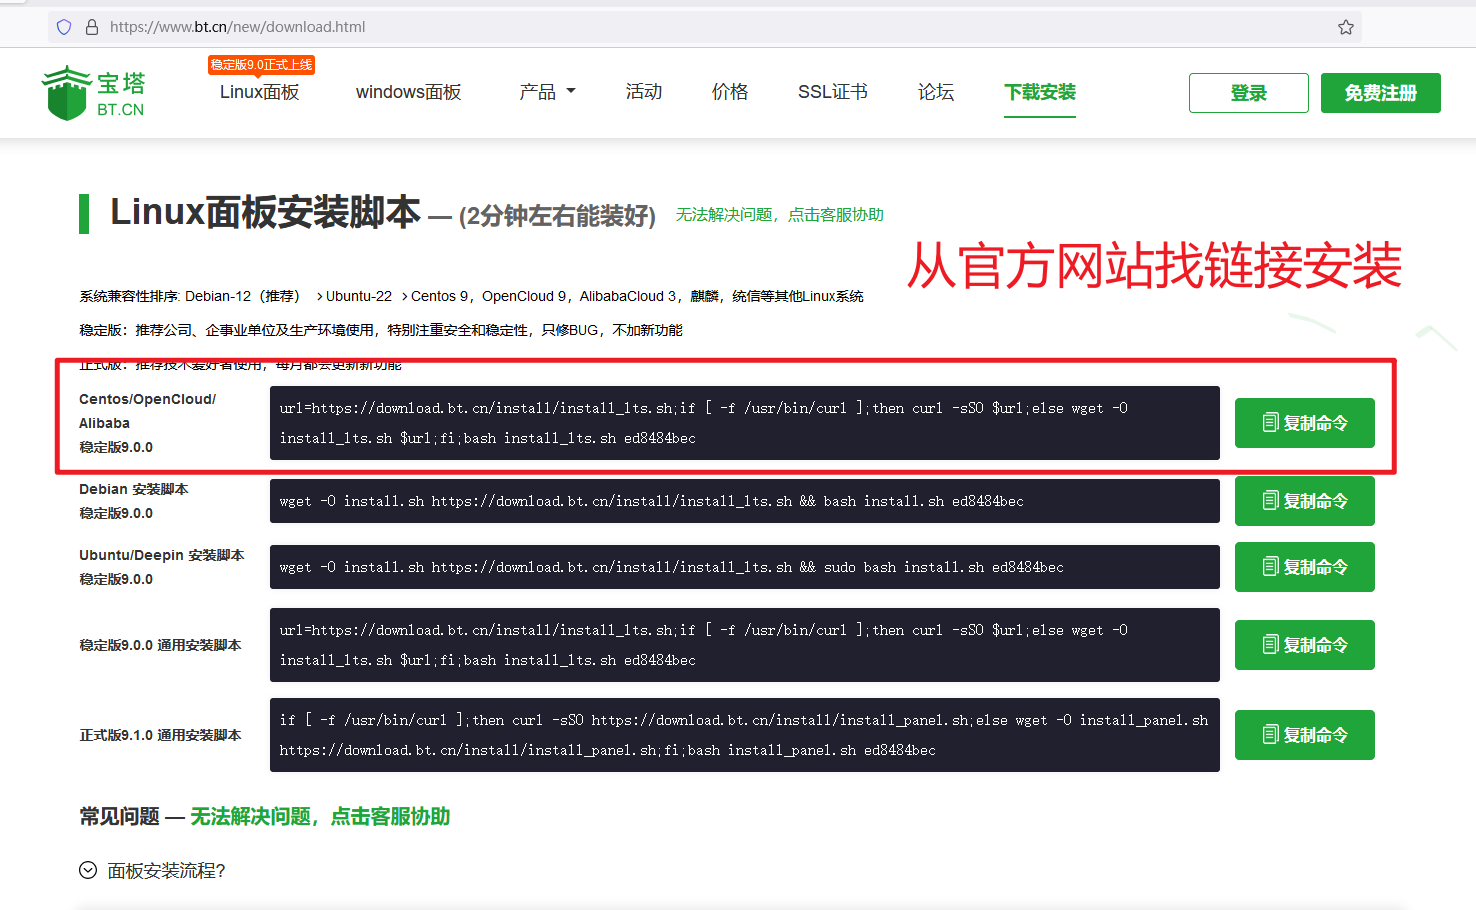Click the 稳定版9.0正式上线 badge

pyautogui.click(x=261, y=65)
